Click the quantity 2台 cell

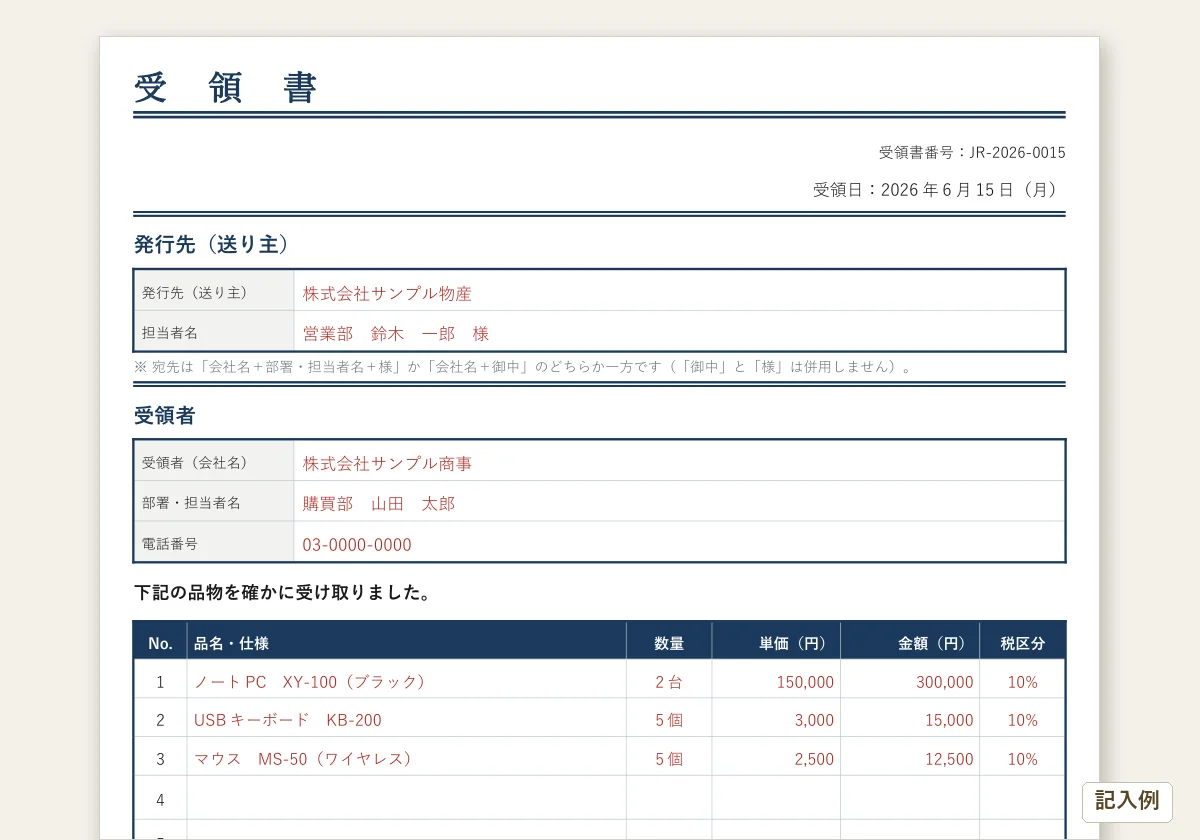click(669, 679)
